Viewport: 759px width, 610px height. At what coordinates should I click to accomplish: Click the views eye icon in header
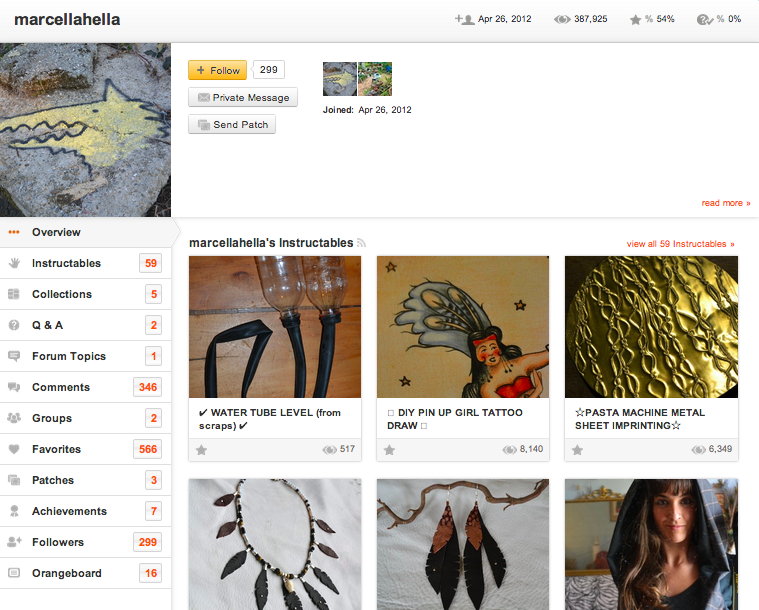562,19
